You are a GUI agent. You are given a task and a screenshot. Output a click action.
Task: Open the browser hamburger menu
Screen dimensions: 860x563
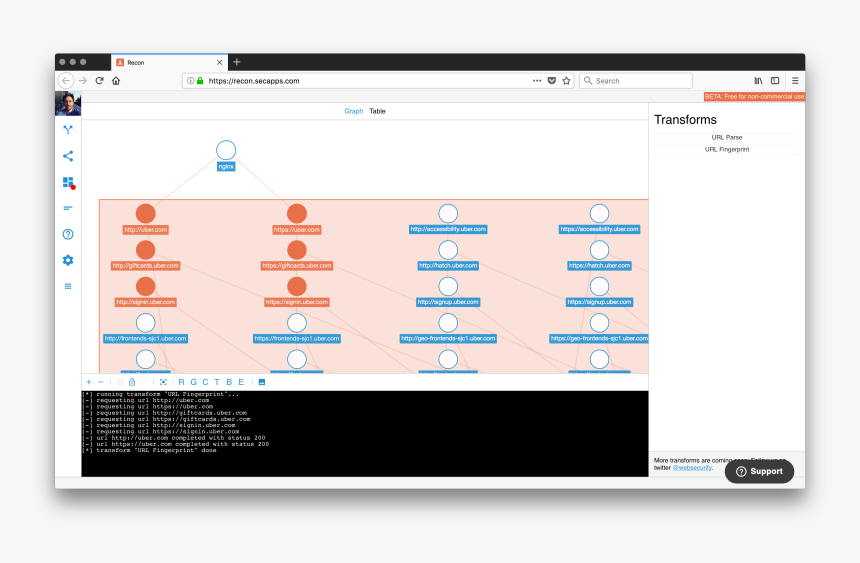[795, 81]
